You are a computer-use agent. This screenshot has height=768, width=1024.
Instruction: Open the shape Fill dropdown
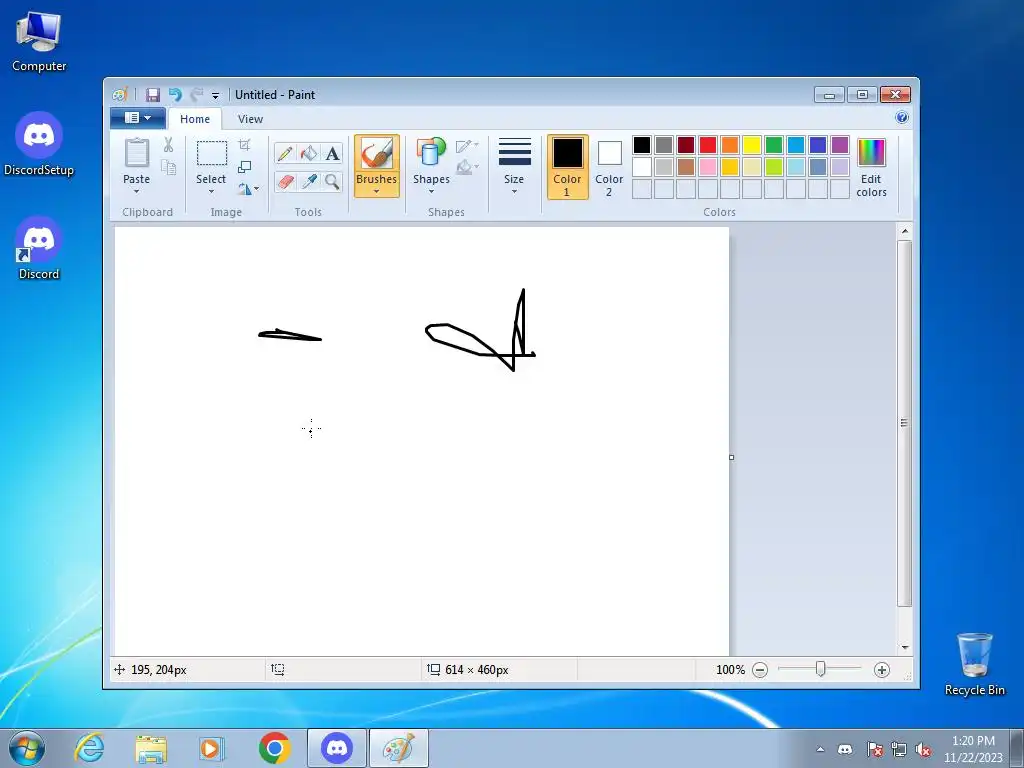coord(467,167)
